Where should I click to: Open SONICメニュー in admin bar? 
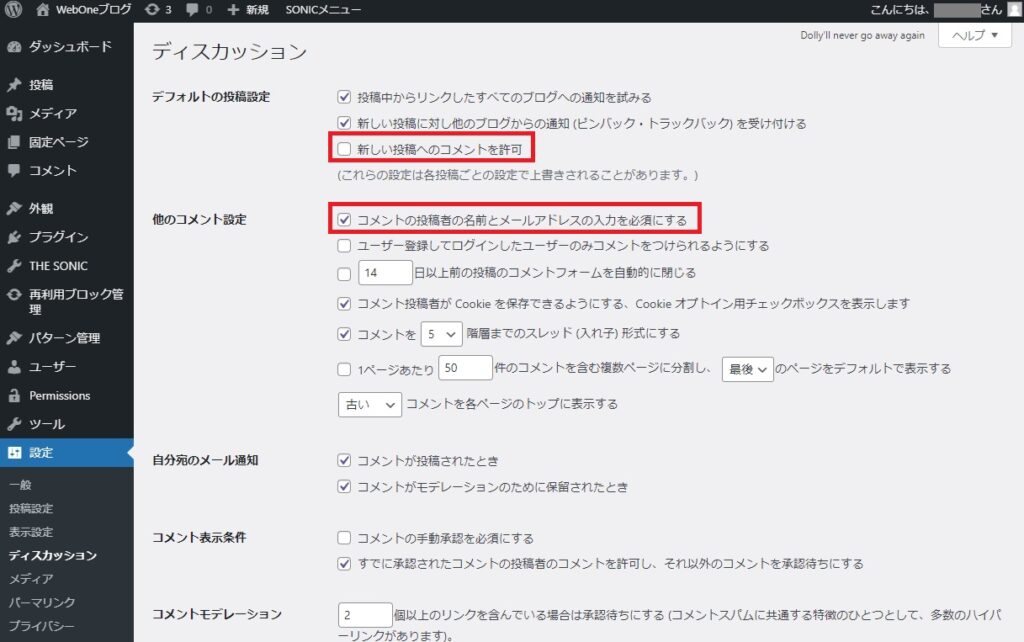pos(323,9)
